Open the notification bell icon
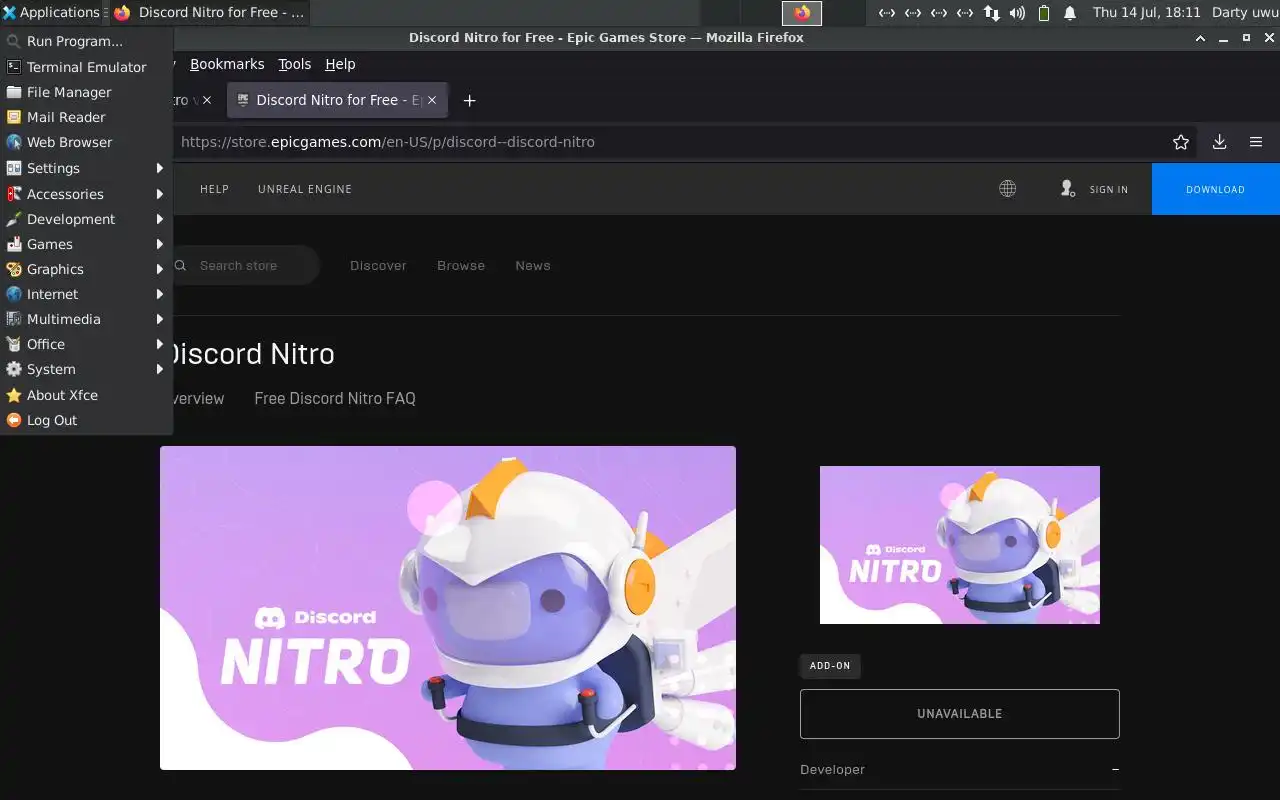The height and width of the screenshot is (800, 1280). [x=1070, y=13]
